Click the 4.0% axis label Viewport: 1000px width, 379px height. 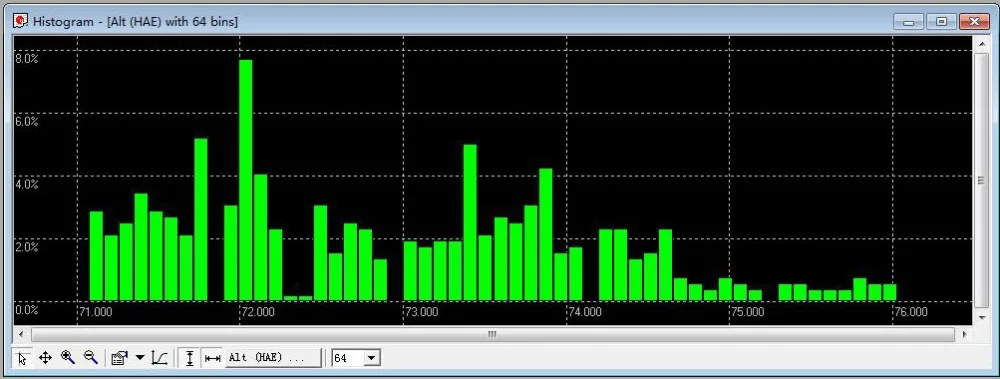tap(27, 184)
